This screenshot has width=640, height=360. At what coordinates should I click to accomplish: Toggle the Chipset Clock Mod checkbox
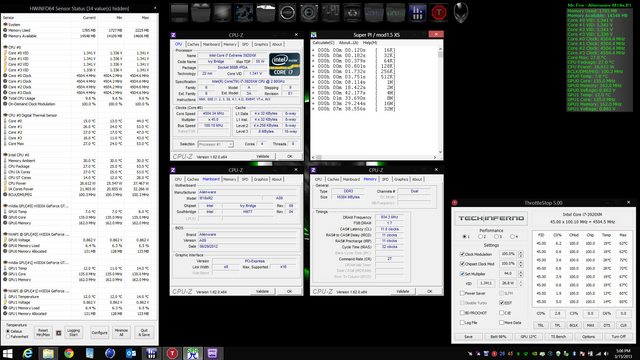[462, 264]
